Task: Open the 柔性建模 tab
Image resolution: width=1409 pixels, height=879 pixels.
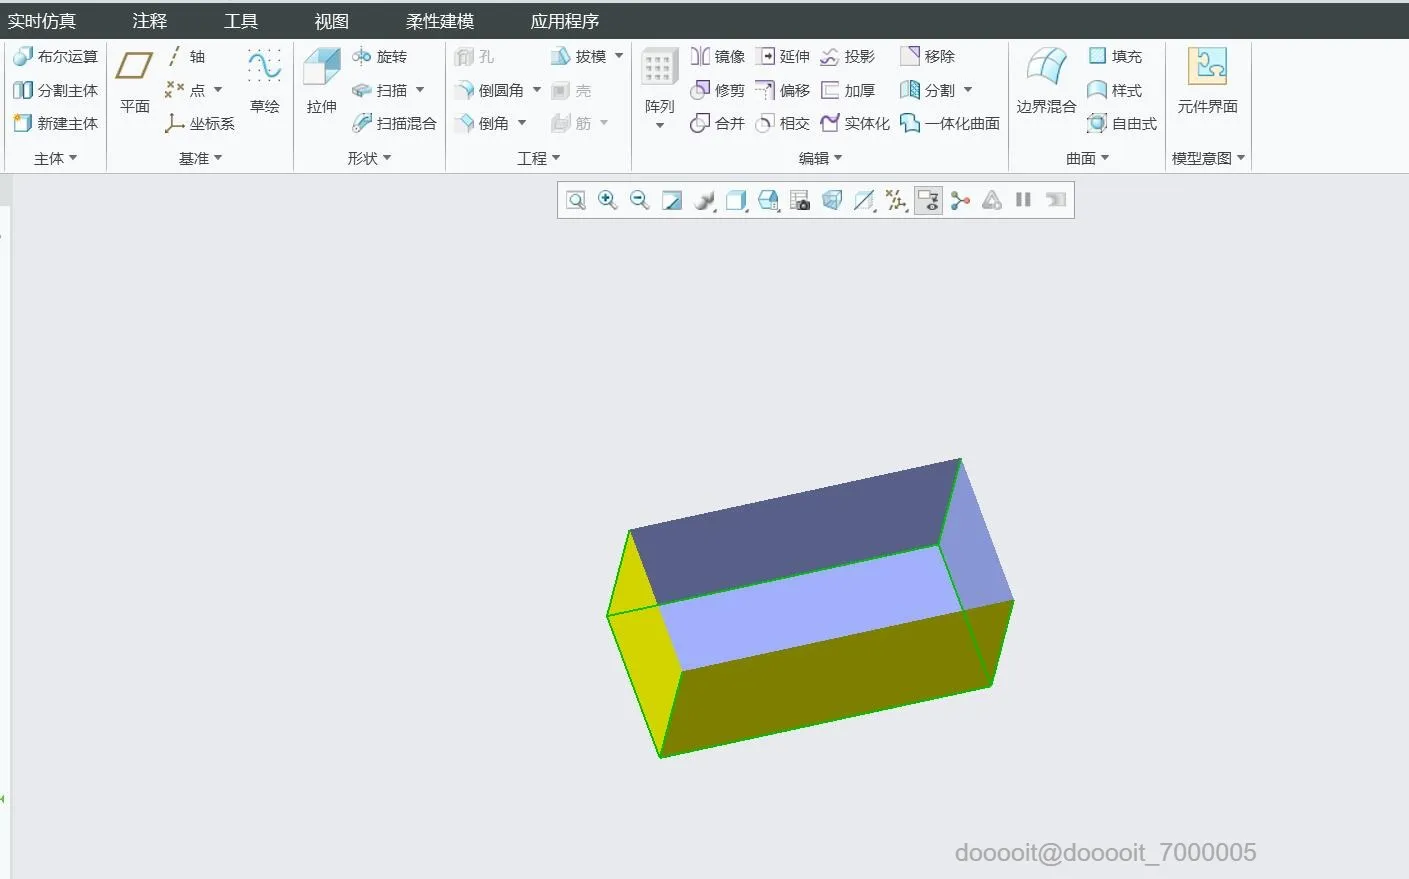Action: [440, 21]
